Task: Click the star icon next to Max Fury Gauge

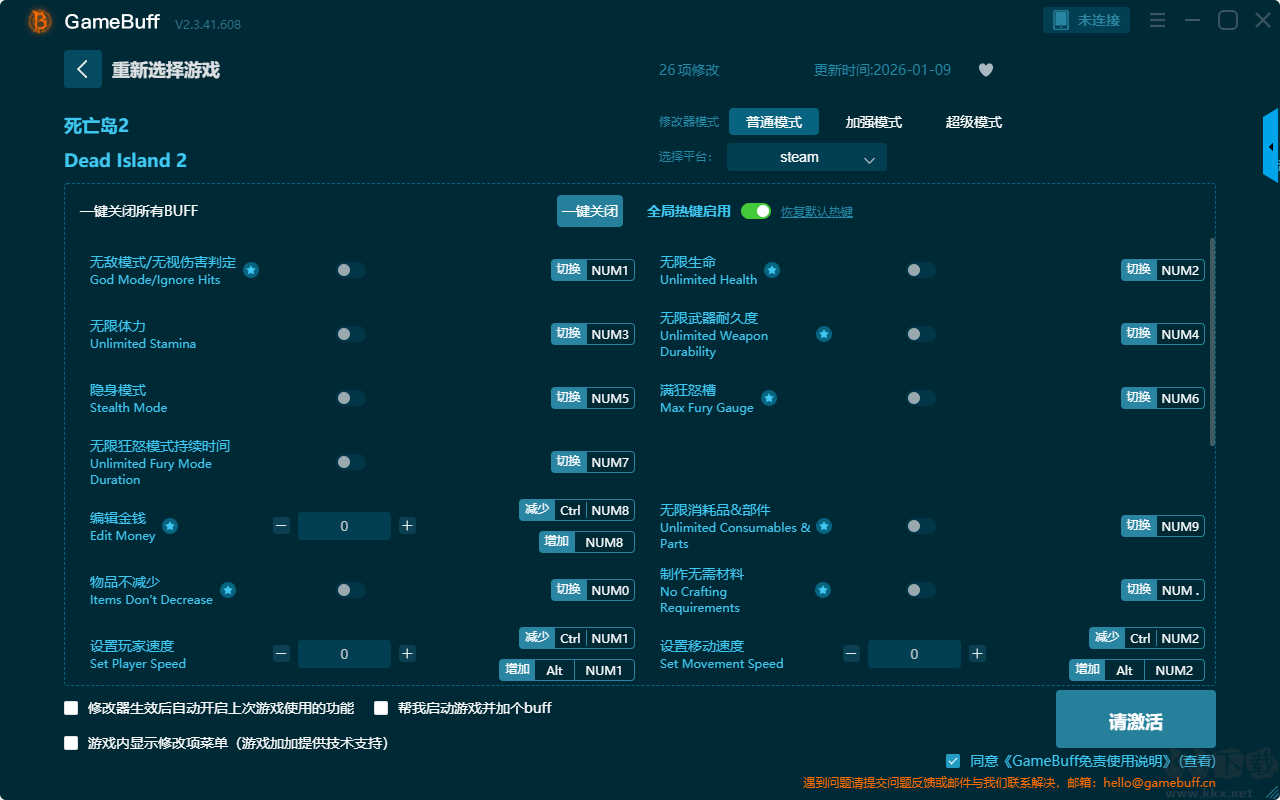Action: (x=769, y=398)
